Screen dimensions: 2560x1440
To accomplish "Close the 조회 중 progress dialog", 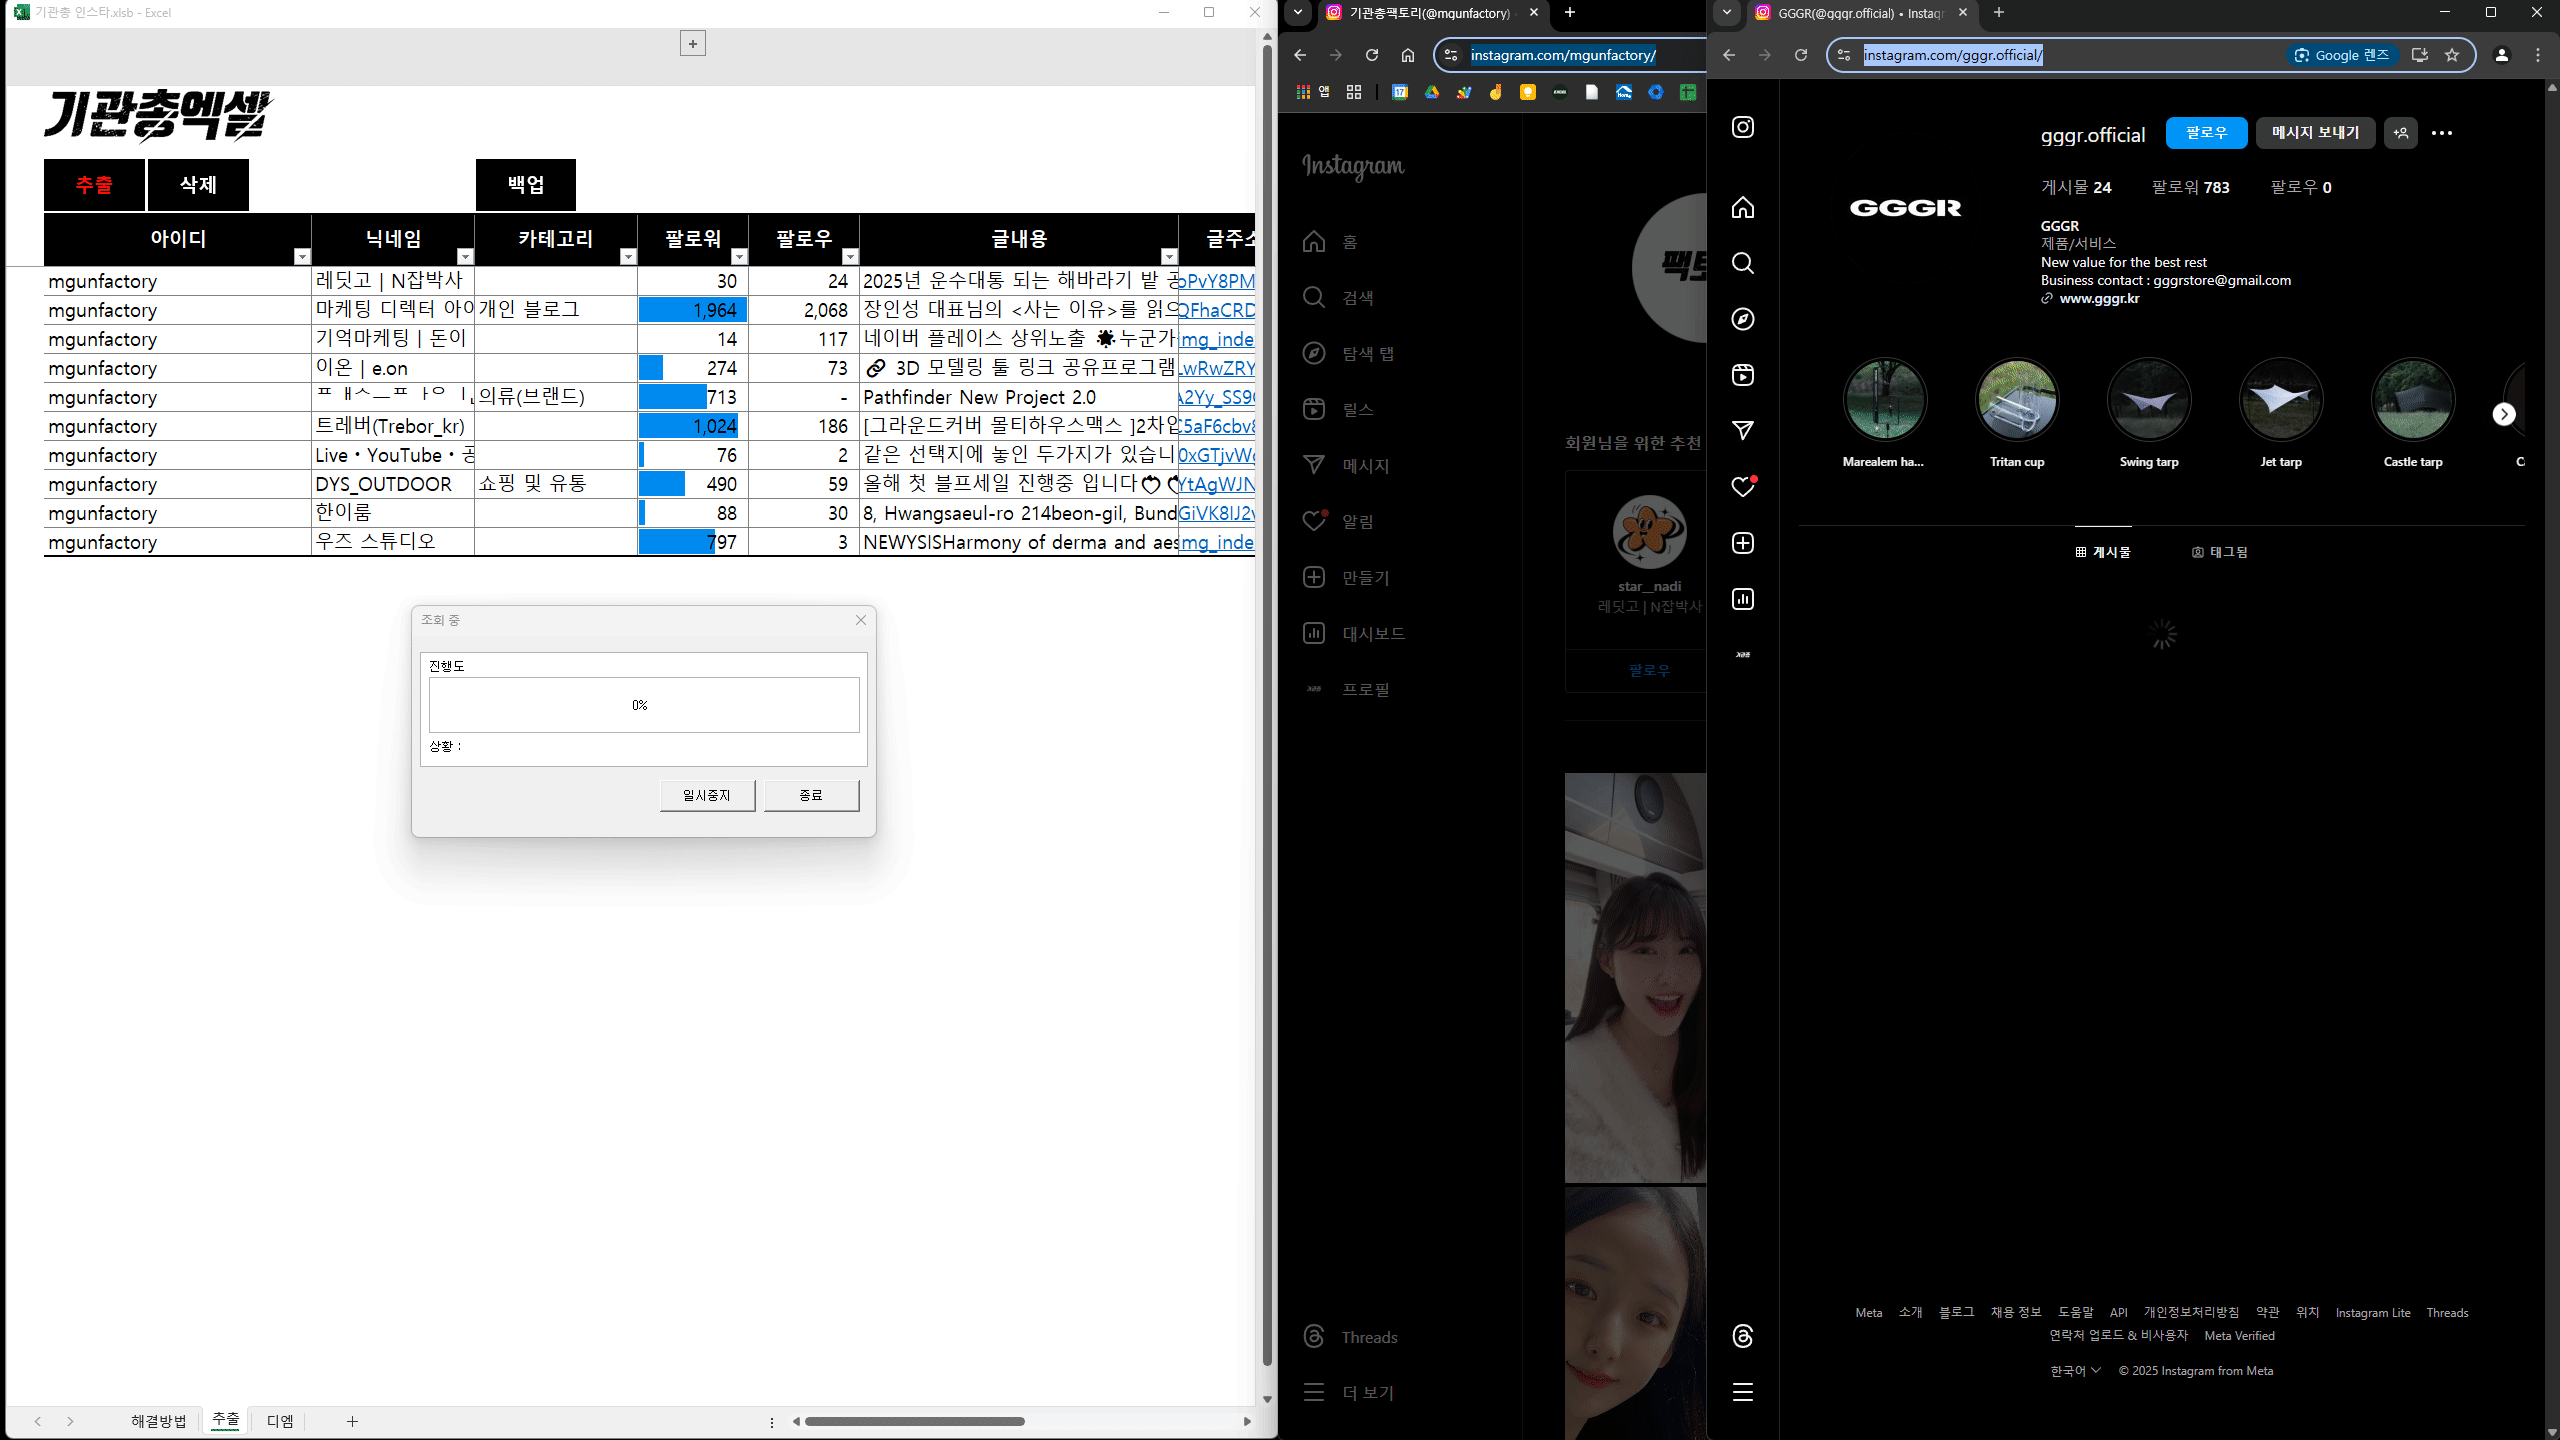I will click(x=861, y=620).
